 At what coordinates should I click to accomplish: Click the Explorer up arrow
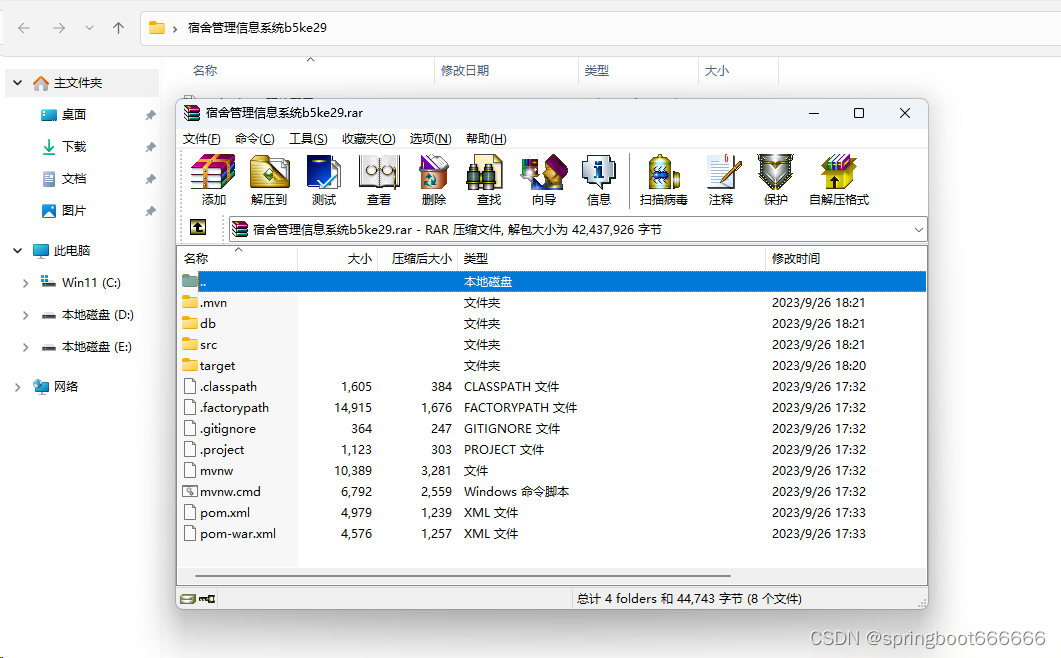pyautogui.click(x=118, y=28)
